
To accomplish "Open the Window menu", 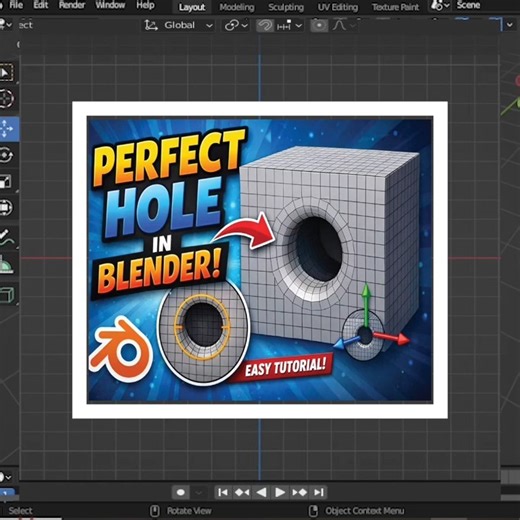I will pyautogui.click(x=110, y=5).
